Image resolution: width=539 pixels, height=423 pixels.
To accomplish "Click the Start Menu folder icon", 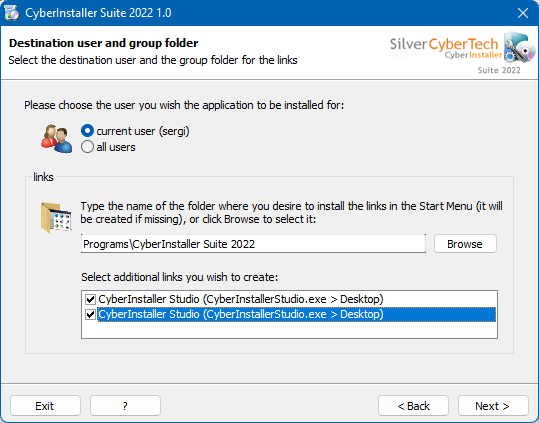I will (x=56, y=218).
